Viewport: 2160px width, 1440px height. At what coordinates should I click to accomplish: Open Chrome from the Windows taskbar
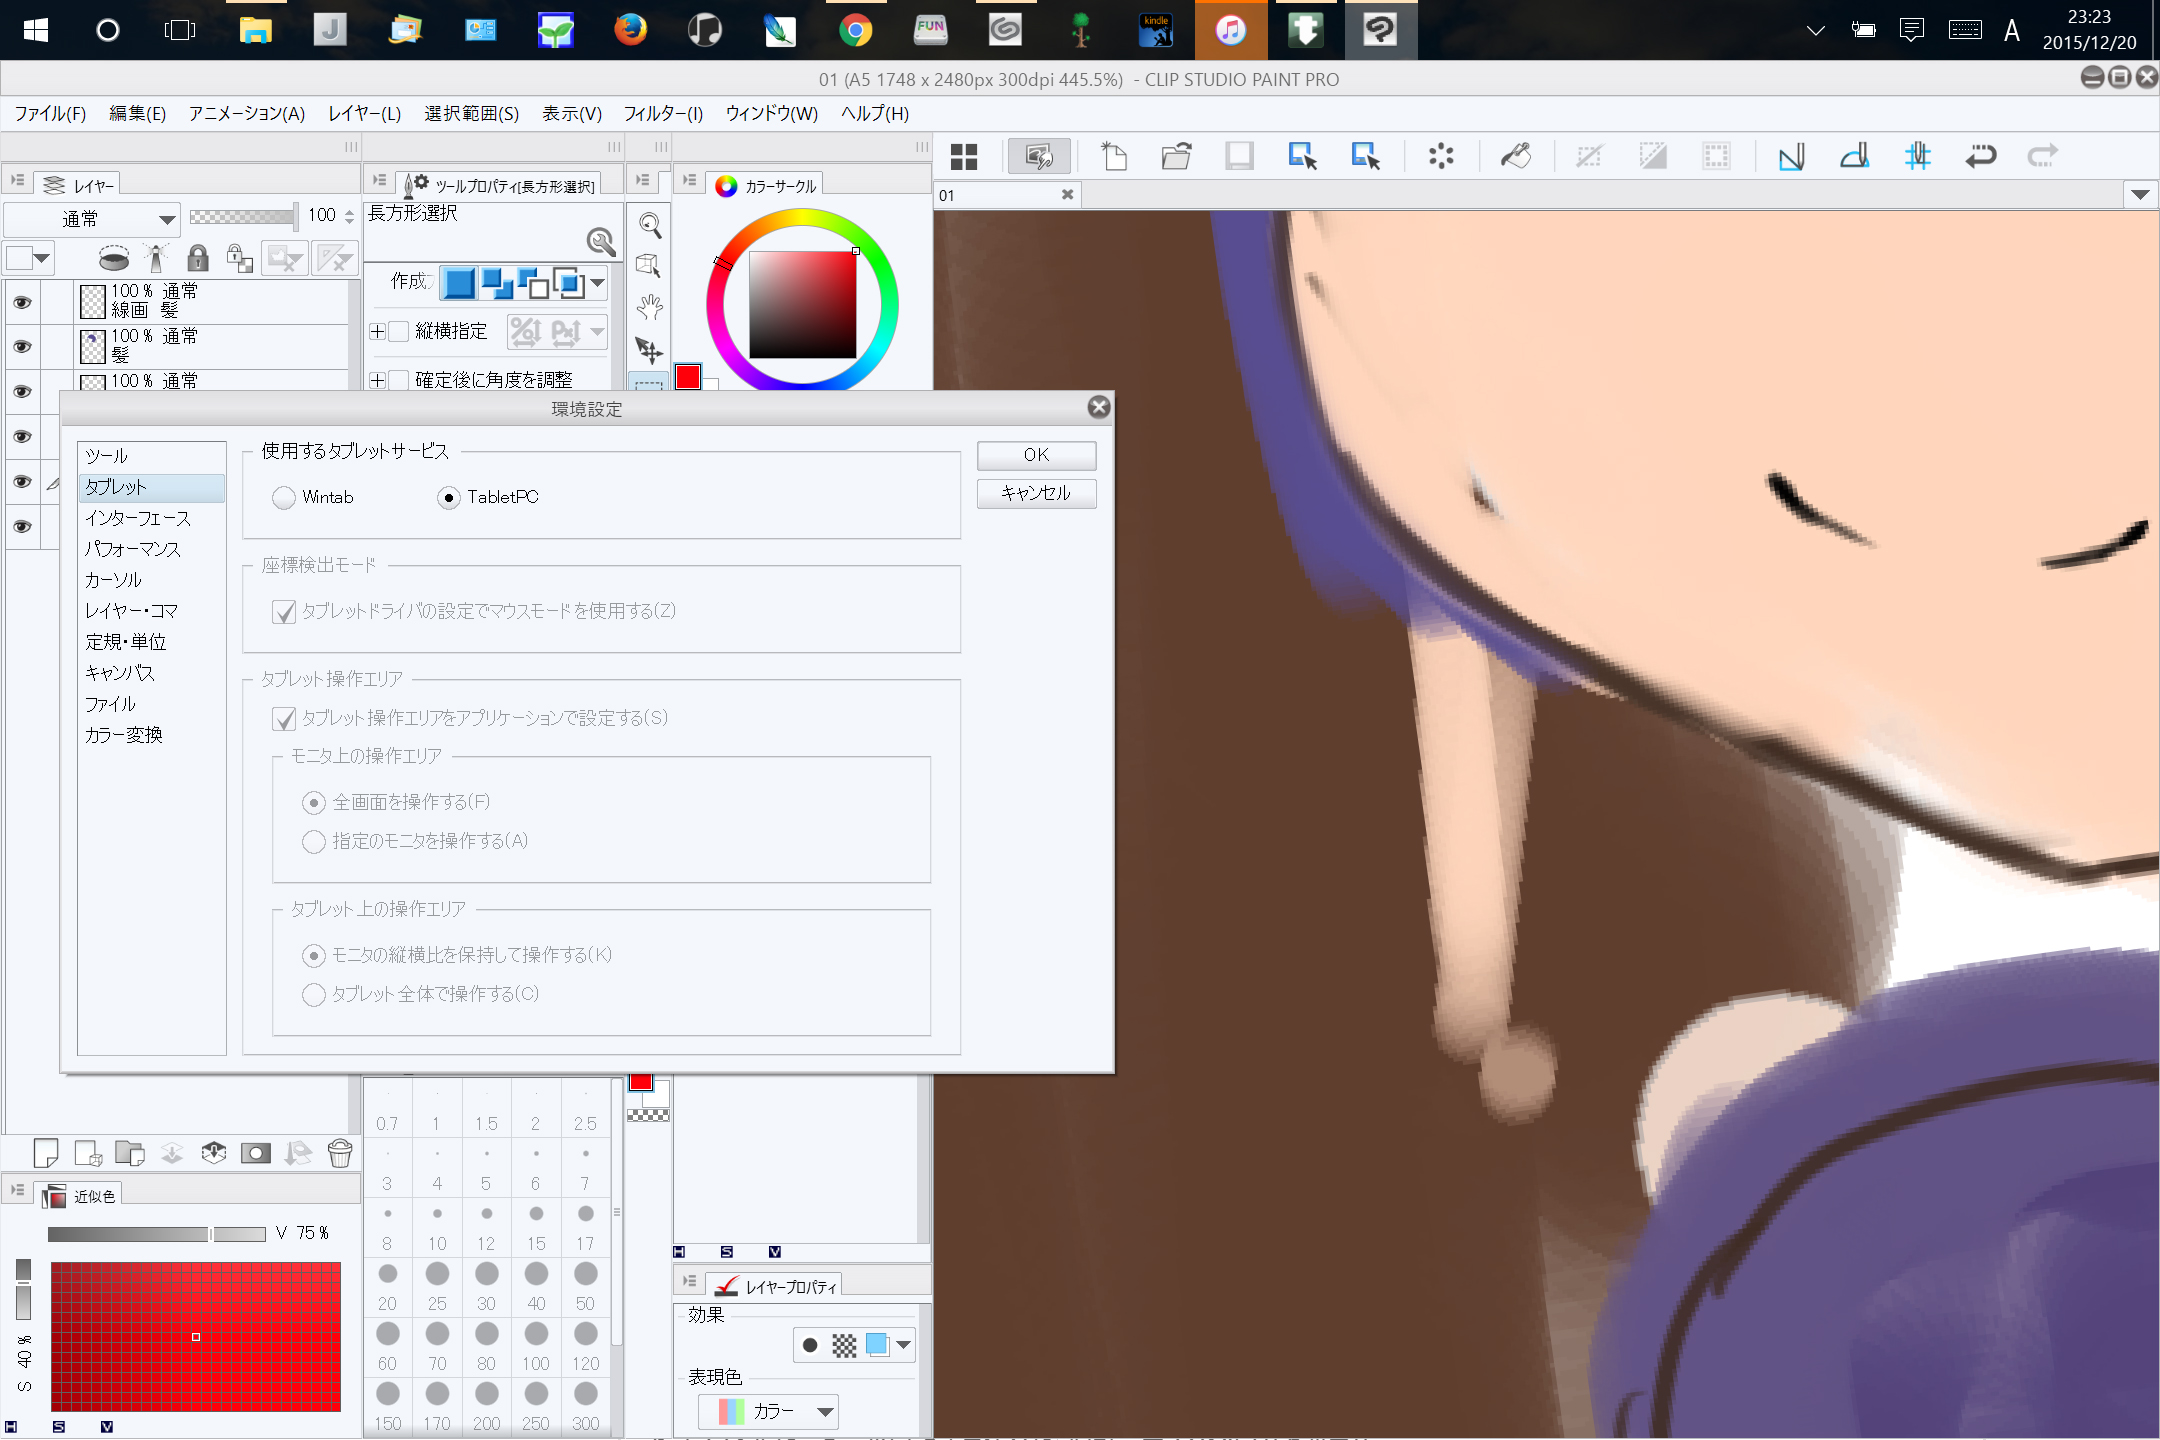[x=855, y=30]
